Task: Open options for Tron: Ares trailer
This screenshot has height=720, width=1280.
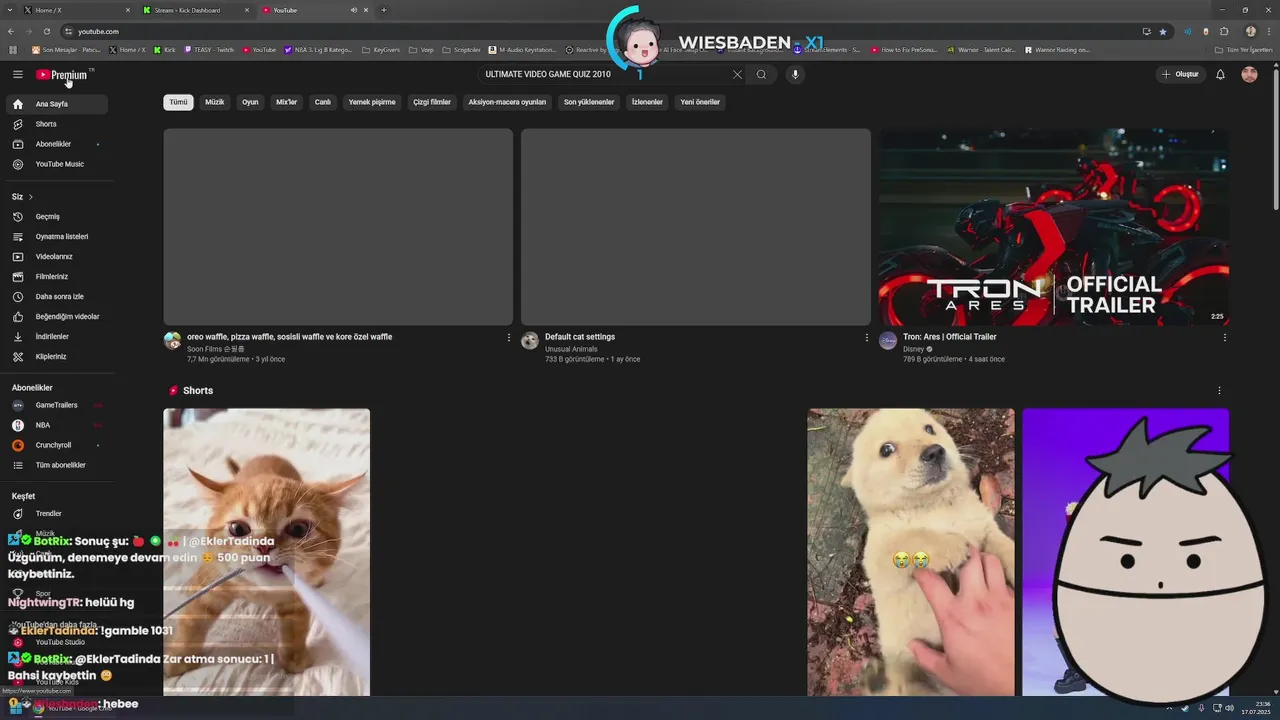Action: click(x=1224, y=338)
